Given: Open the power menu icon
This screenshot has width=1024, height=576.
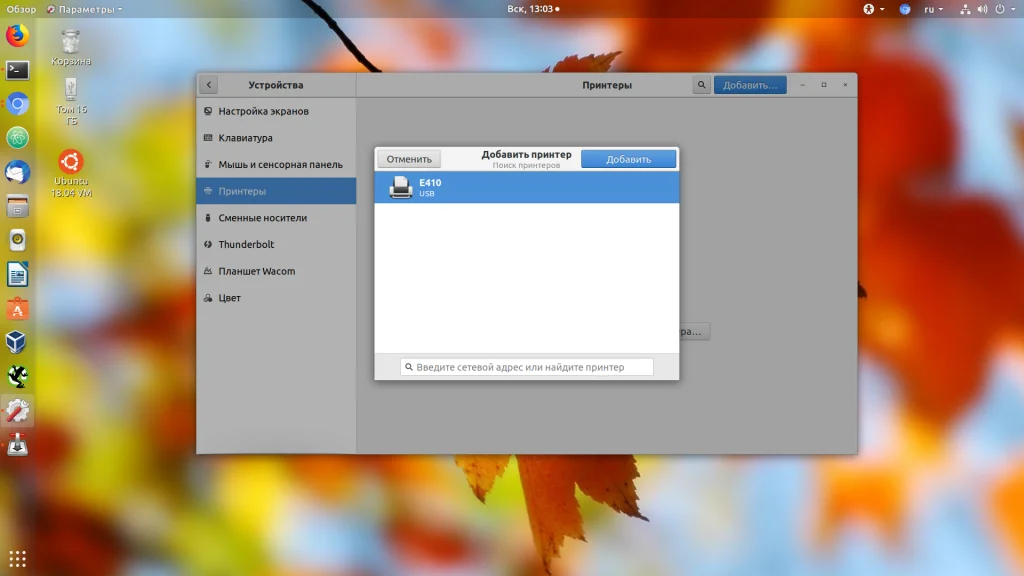Looking at the screenshot, I should 1000,9.
